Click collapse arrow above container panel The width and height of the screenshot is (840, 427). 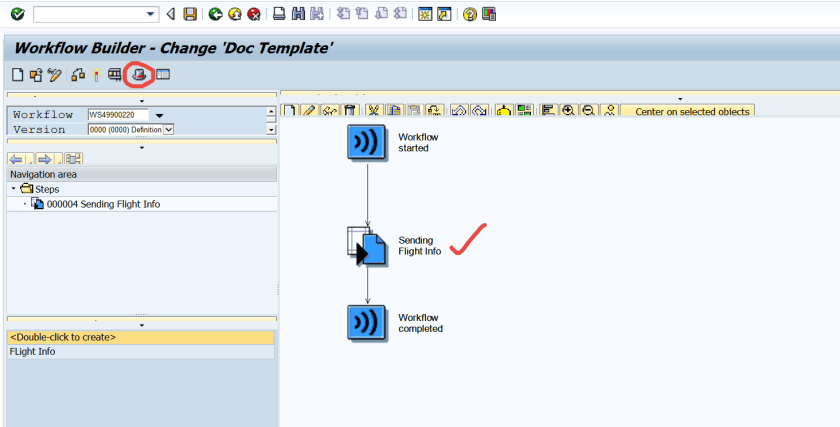click(x=141, y=325)
